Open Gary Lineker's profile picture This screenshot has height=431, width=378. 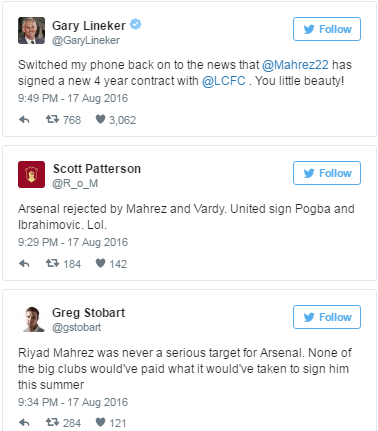point(31,31)
